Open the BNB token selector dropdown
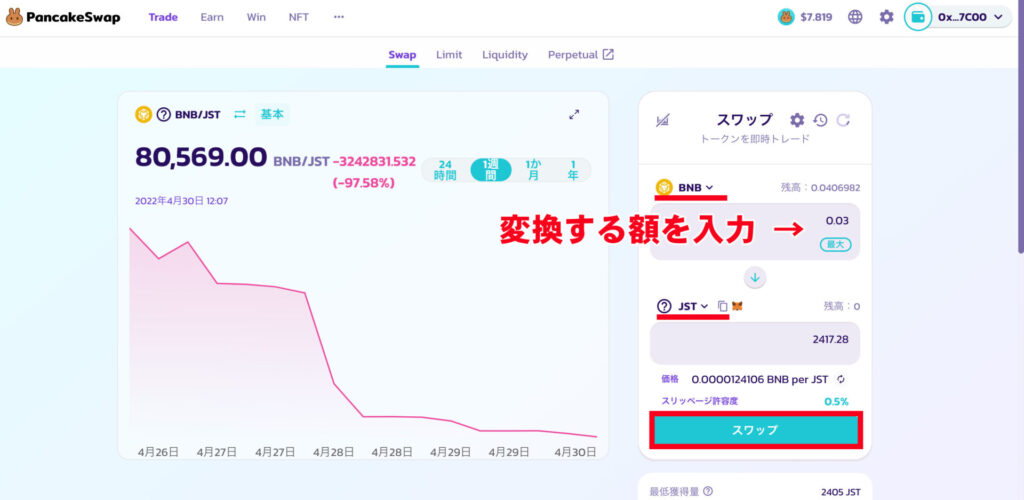The image size is (1024, 500). 685,187
